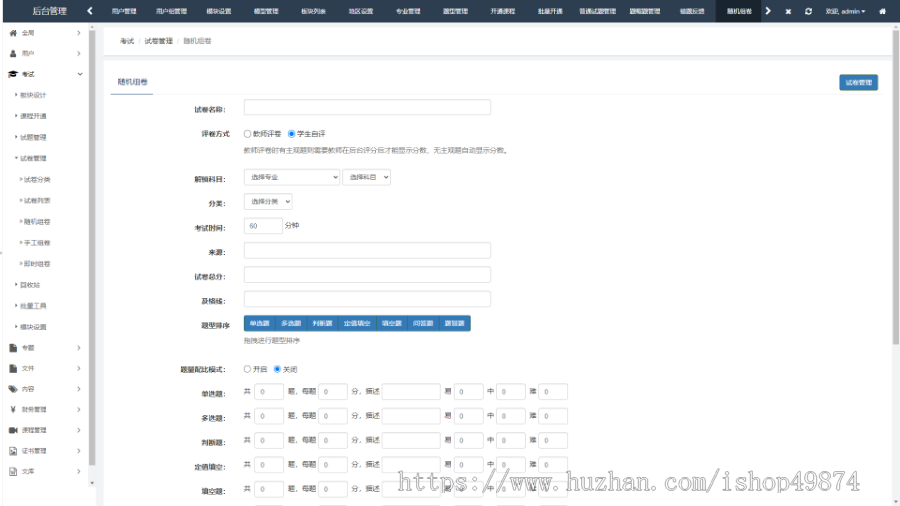This screenshot has width=900, height=506.
Task: Click the 及格线 input field
Action: (x=367, y=299)
